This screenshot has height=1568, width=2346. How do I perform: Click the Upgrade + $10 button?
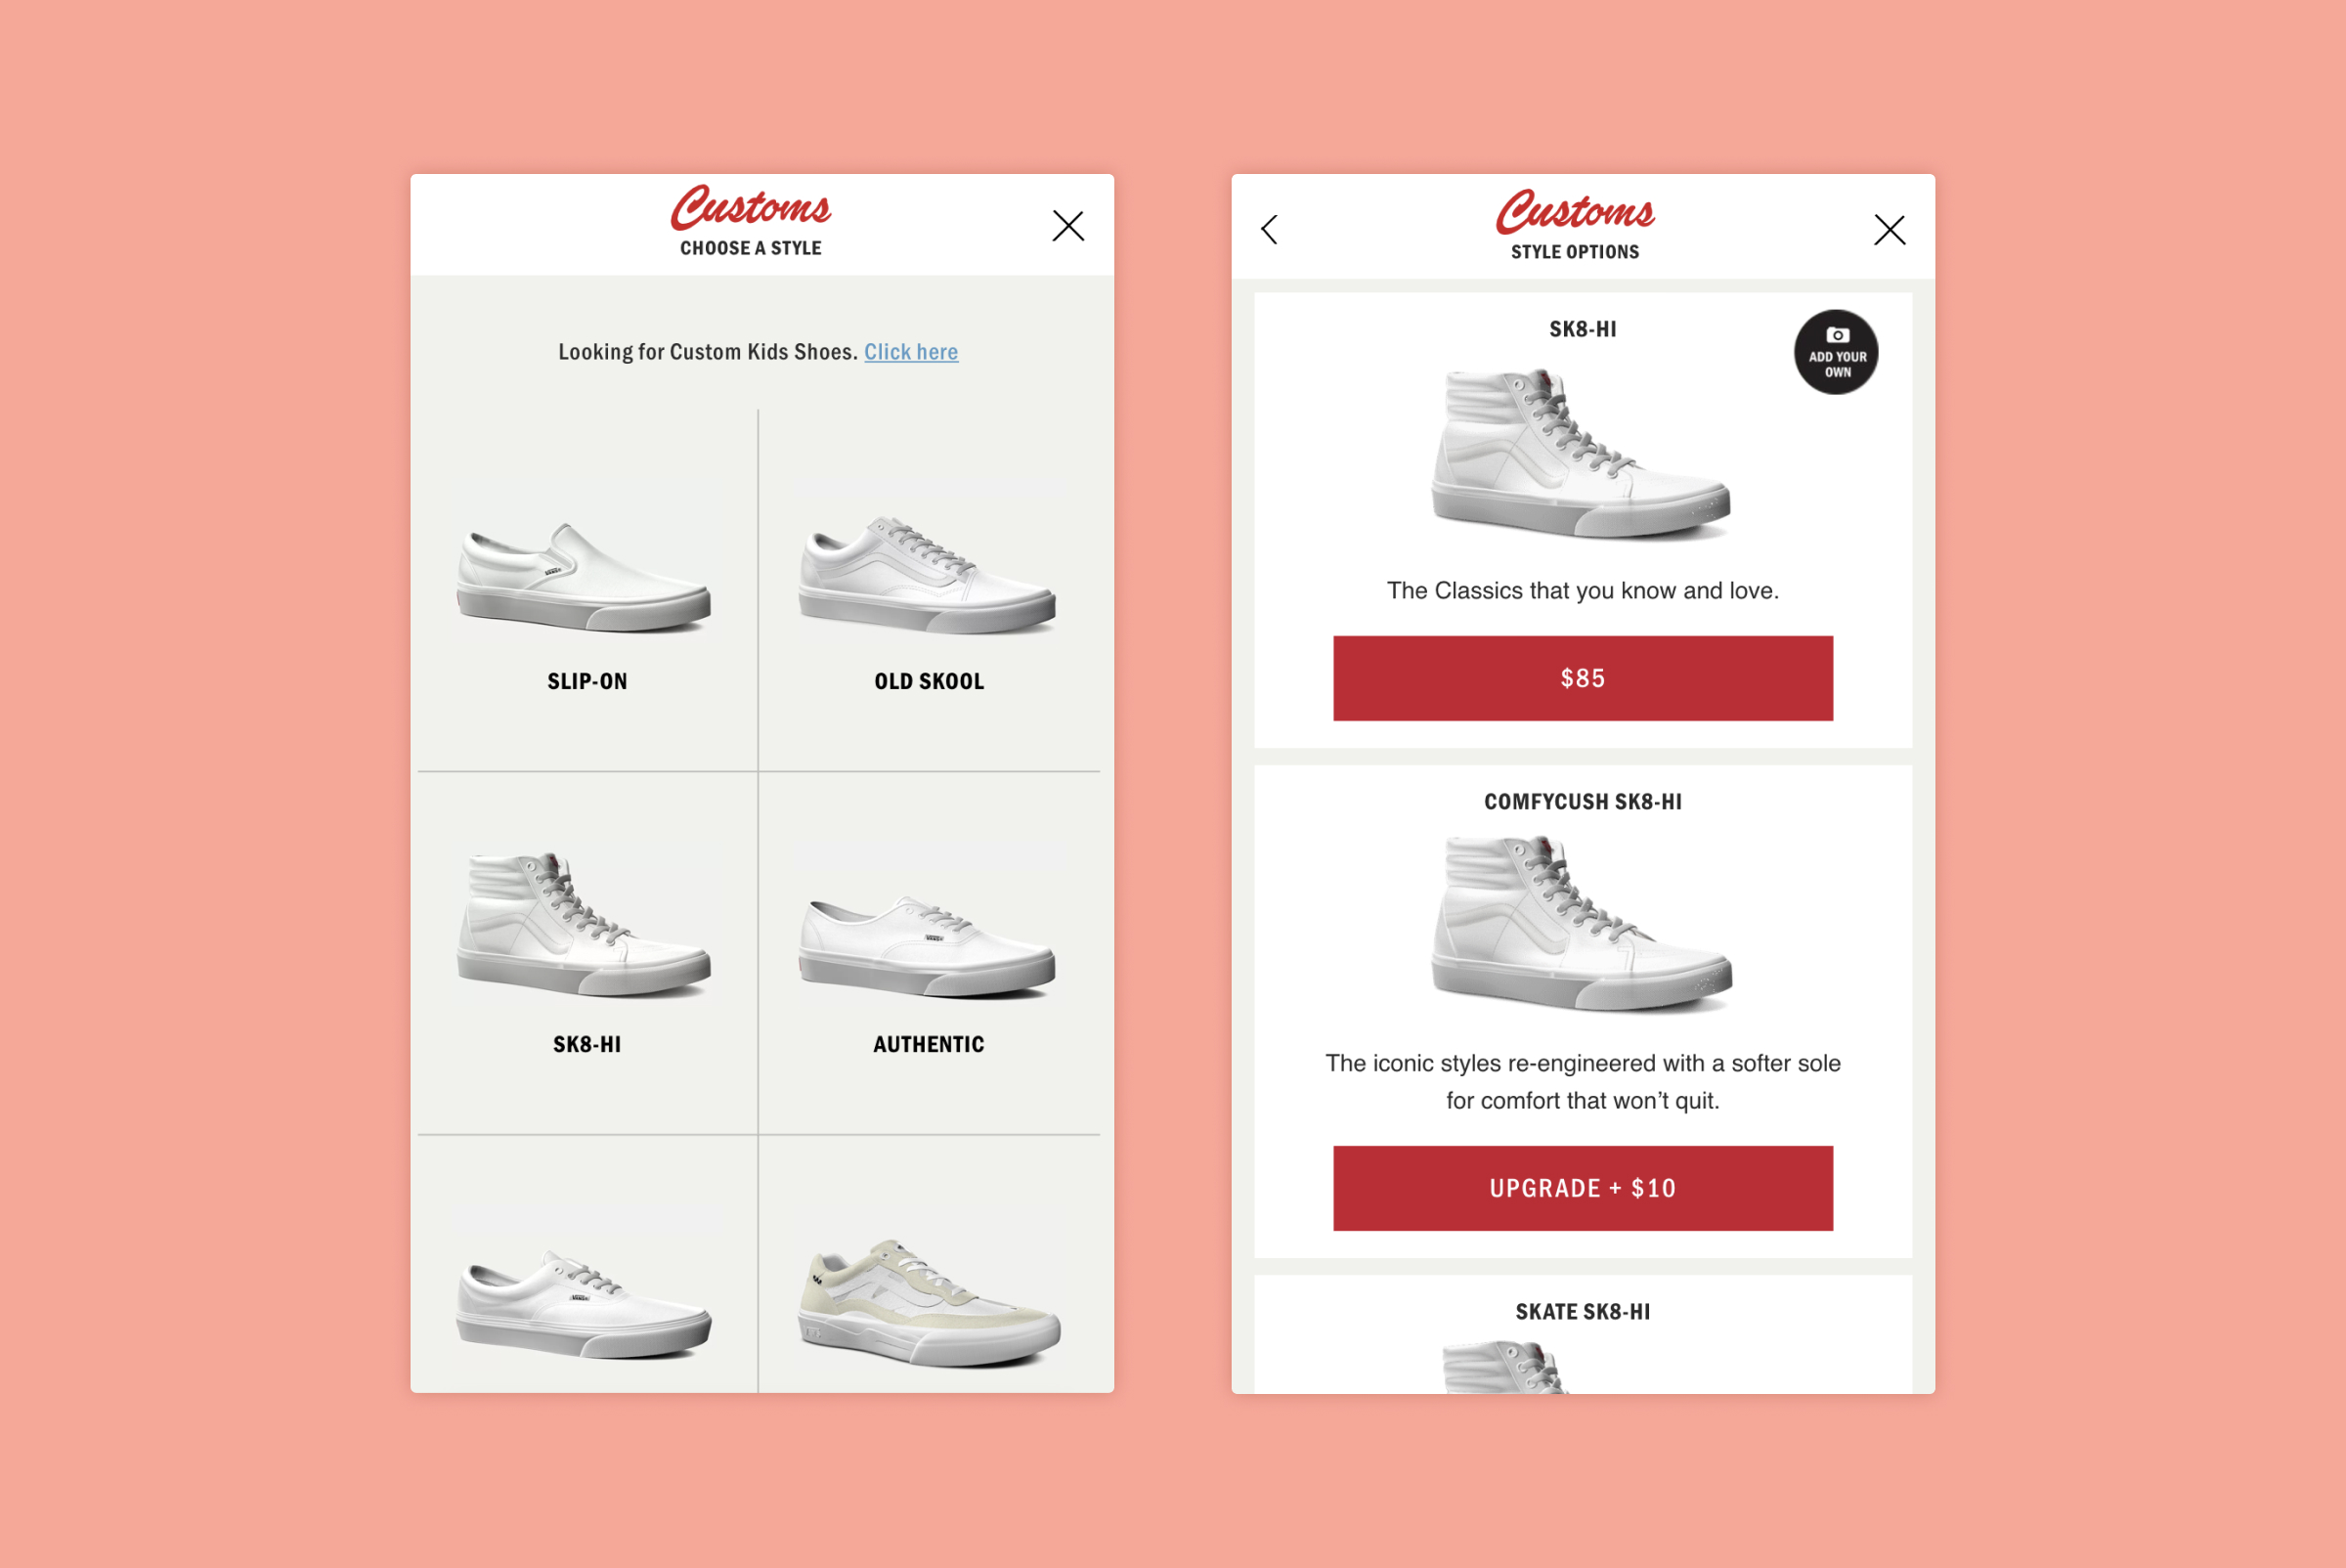pyautogui.click(x=1583, y=1188)
